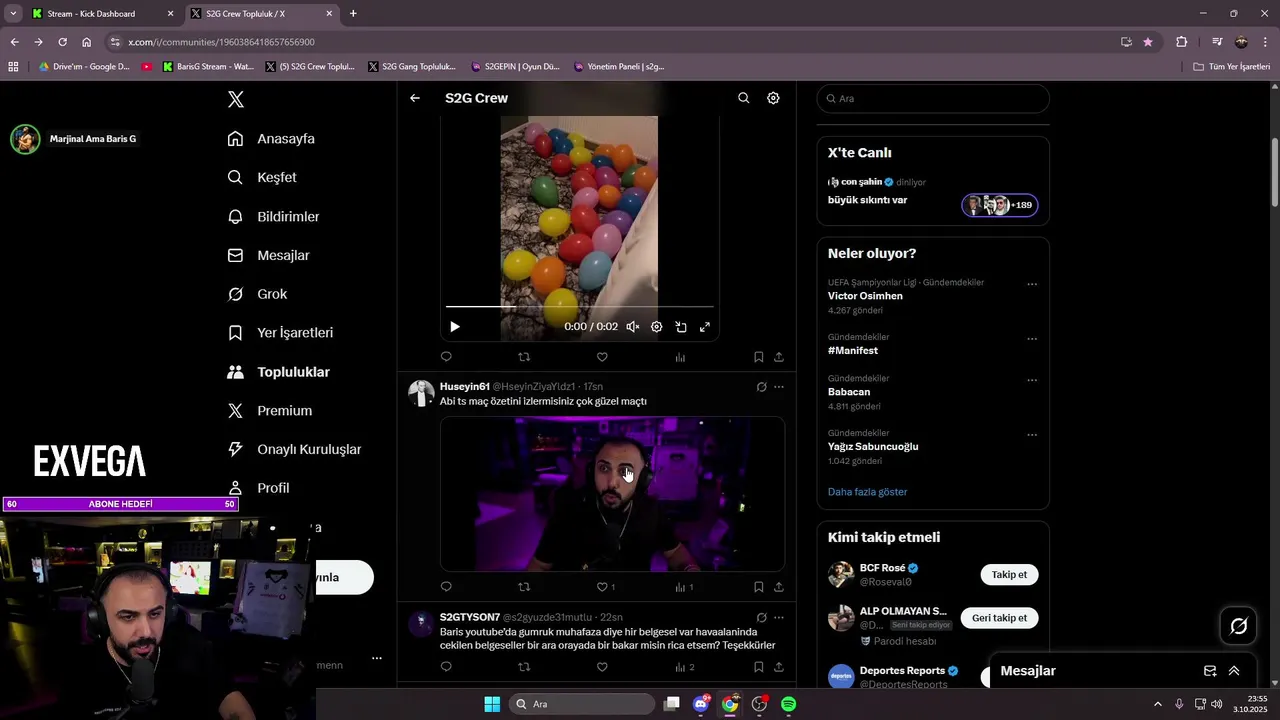Open more options for Yağız Sabuncuoğlu trend

[1032, 435]
